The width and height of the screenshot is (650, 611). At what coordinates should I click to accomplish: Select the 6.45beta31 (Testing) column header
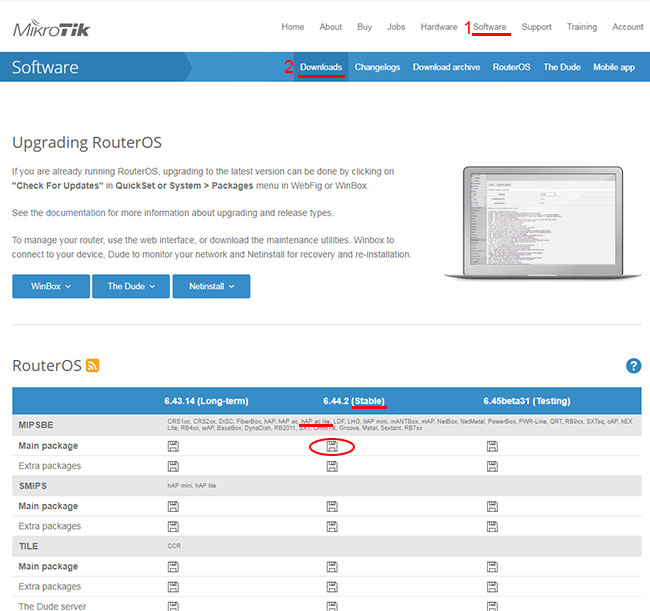526,401
